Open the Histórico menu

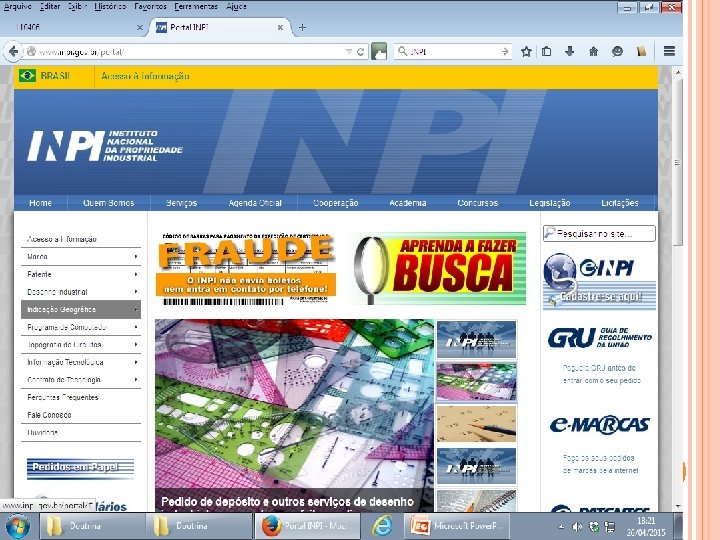pos(110,6)
